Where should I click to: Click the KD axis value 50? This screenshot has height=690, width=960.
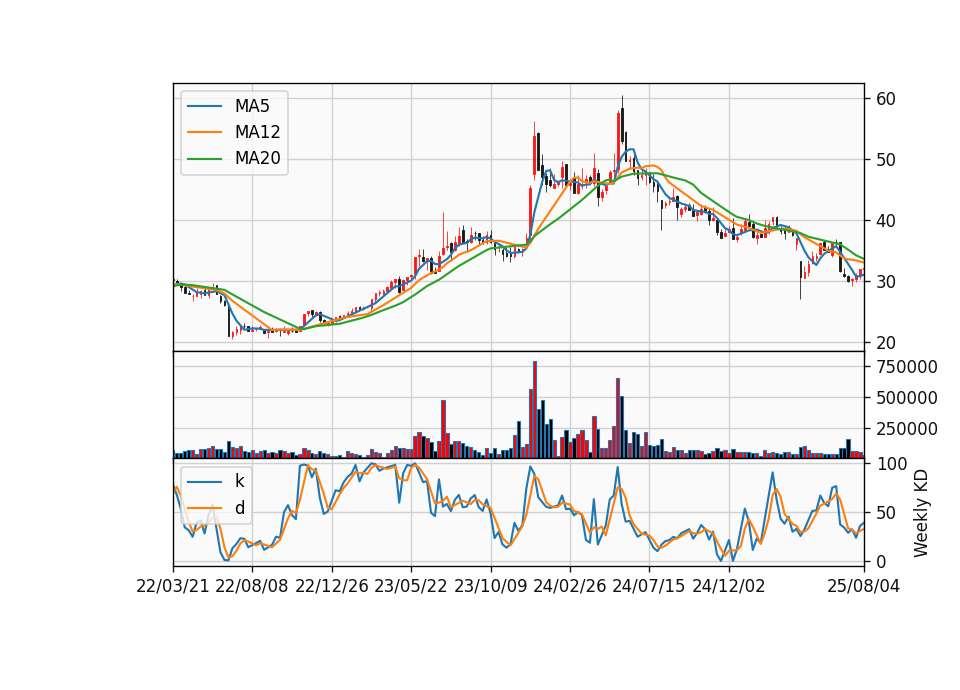tap(886, 512)
